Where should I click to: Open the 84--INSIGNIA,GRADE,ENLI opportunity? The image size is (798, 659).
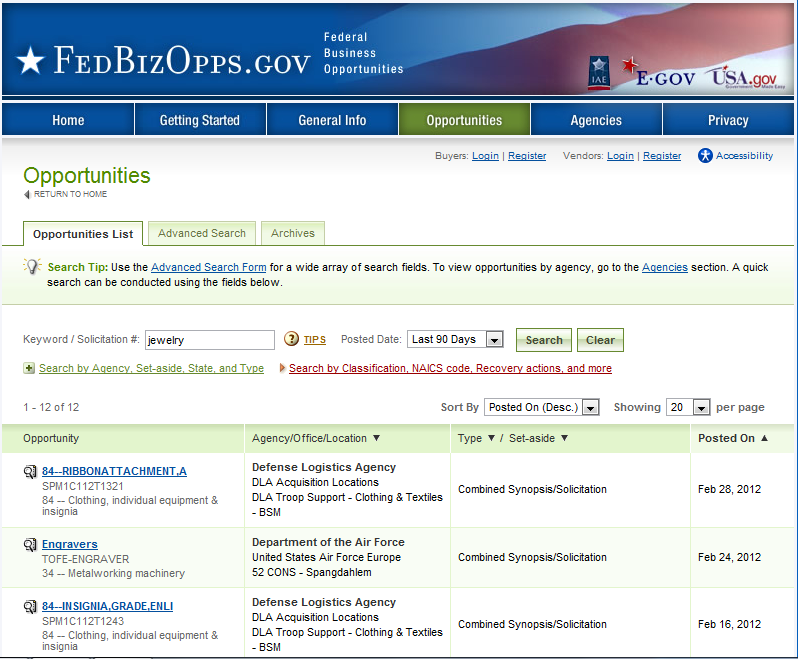tap(107, 606)
